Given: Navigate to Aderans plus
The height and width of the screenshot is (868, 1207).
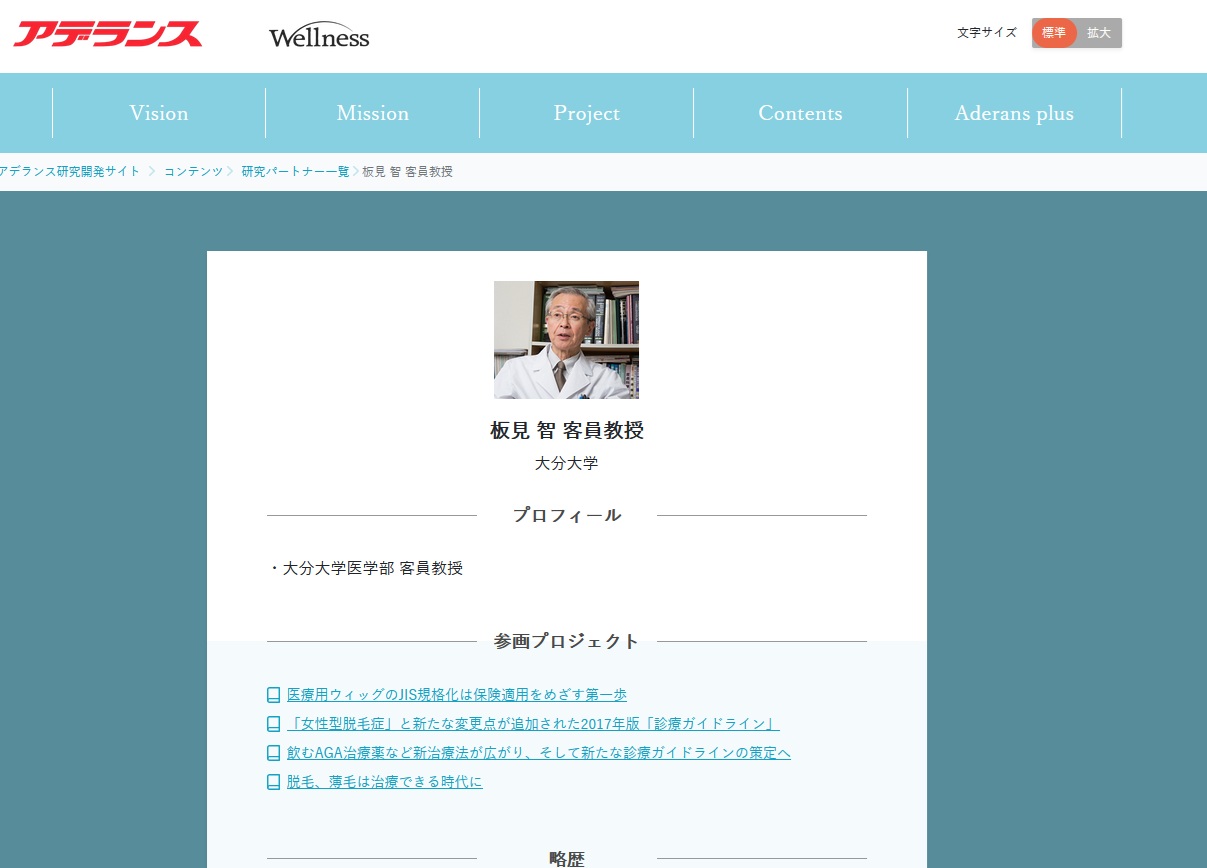Looking at the screenshot, I should pos(1014,113).
